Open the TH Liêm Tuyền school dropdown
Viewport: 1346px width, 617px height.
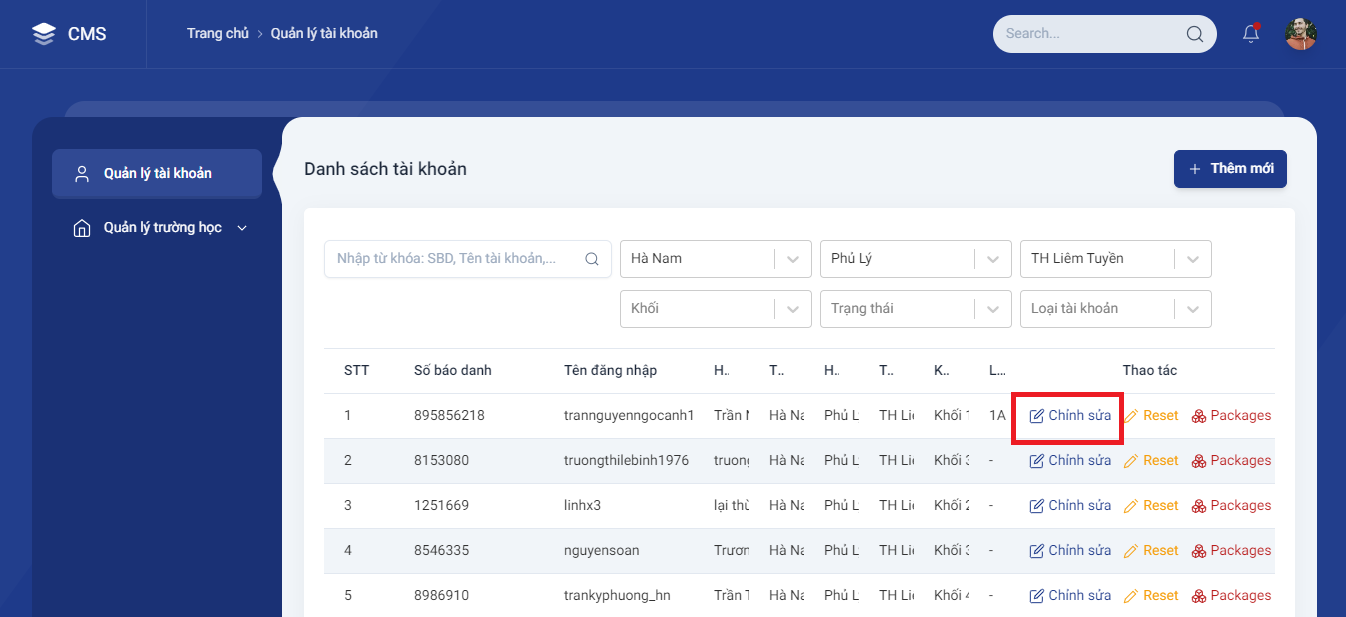pyautogui.click(x=1116, y=259)
